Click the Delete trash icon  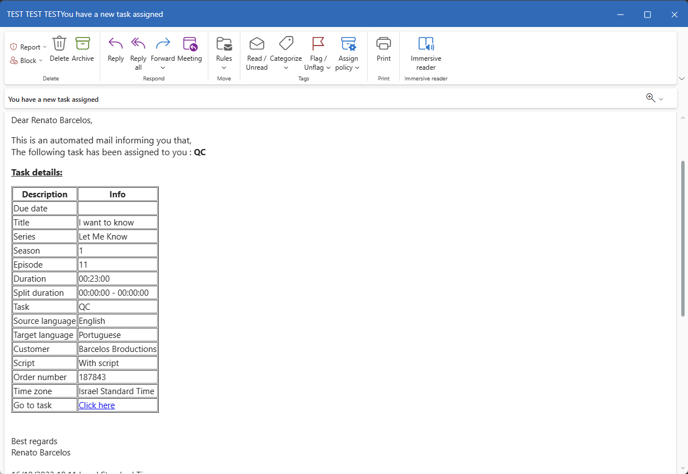pos(59,45)
